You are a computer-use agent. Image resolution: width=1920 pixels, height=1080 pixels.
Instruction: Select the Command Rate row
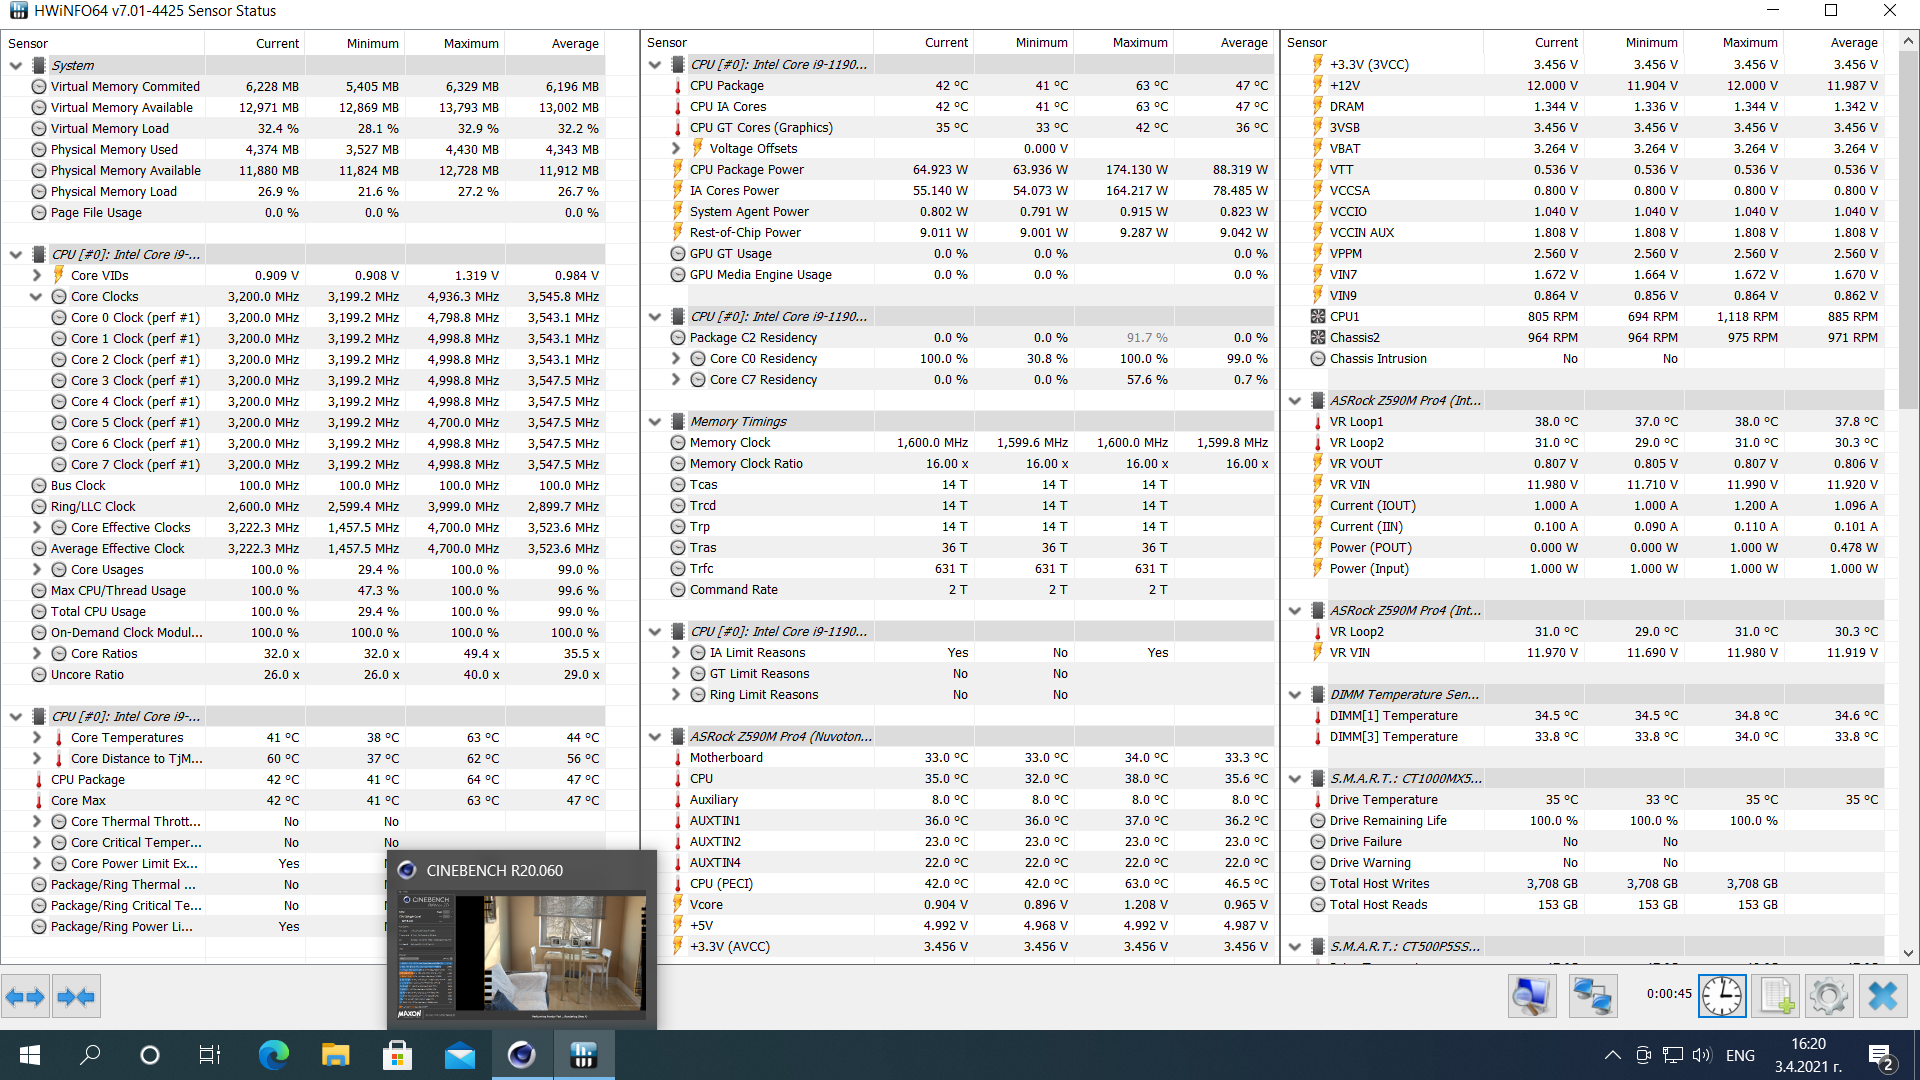coord(959,589)
